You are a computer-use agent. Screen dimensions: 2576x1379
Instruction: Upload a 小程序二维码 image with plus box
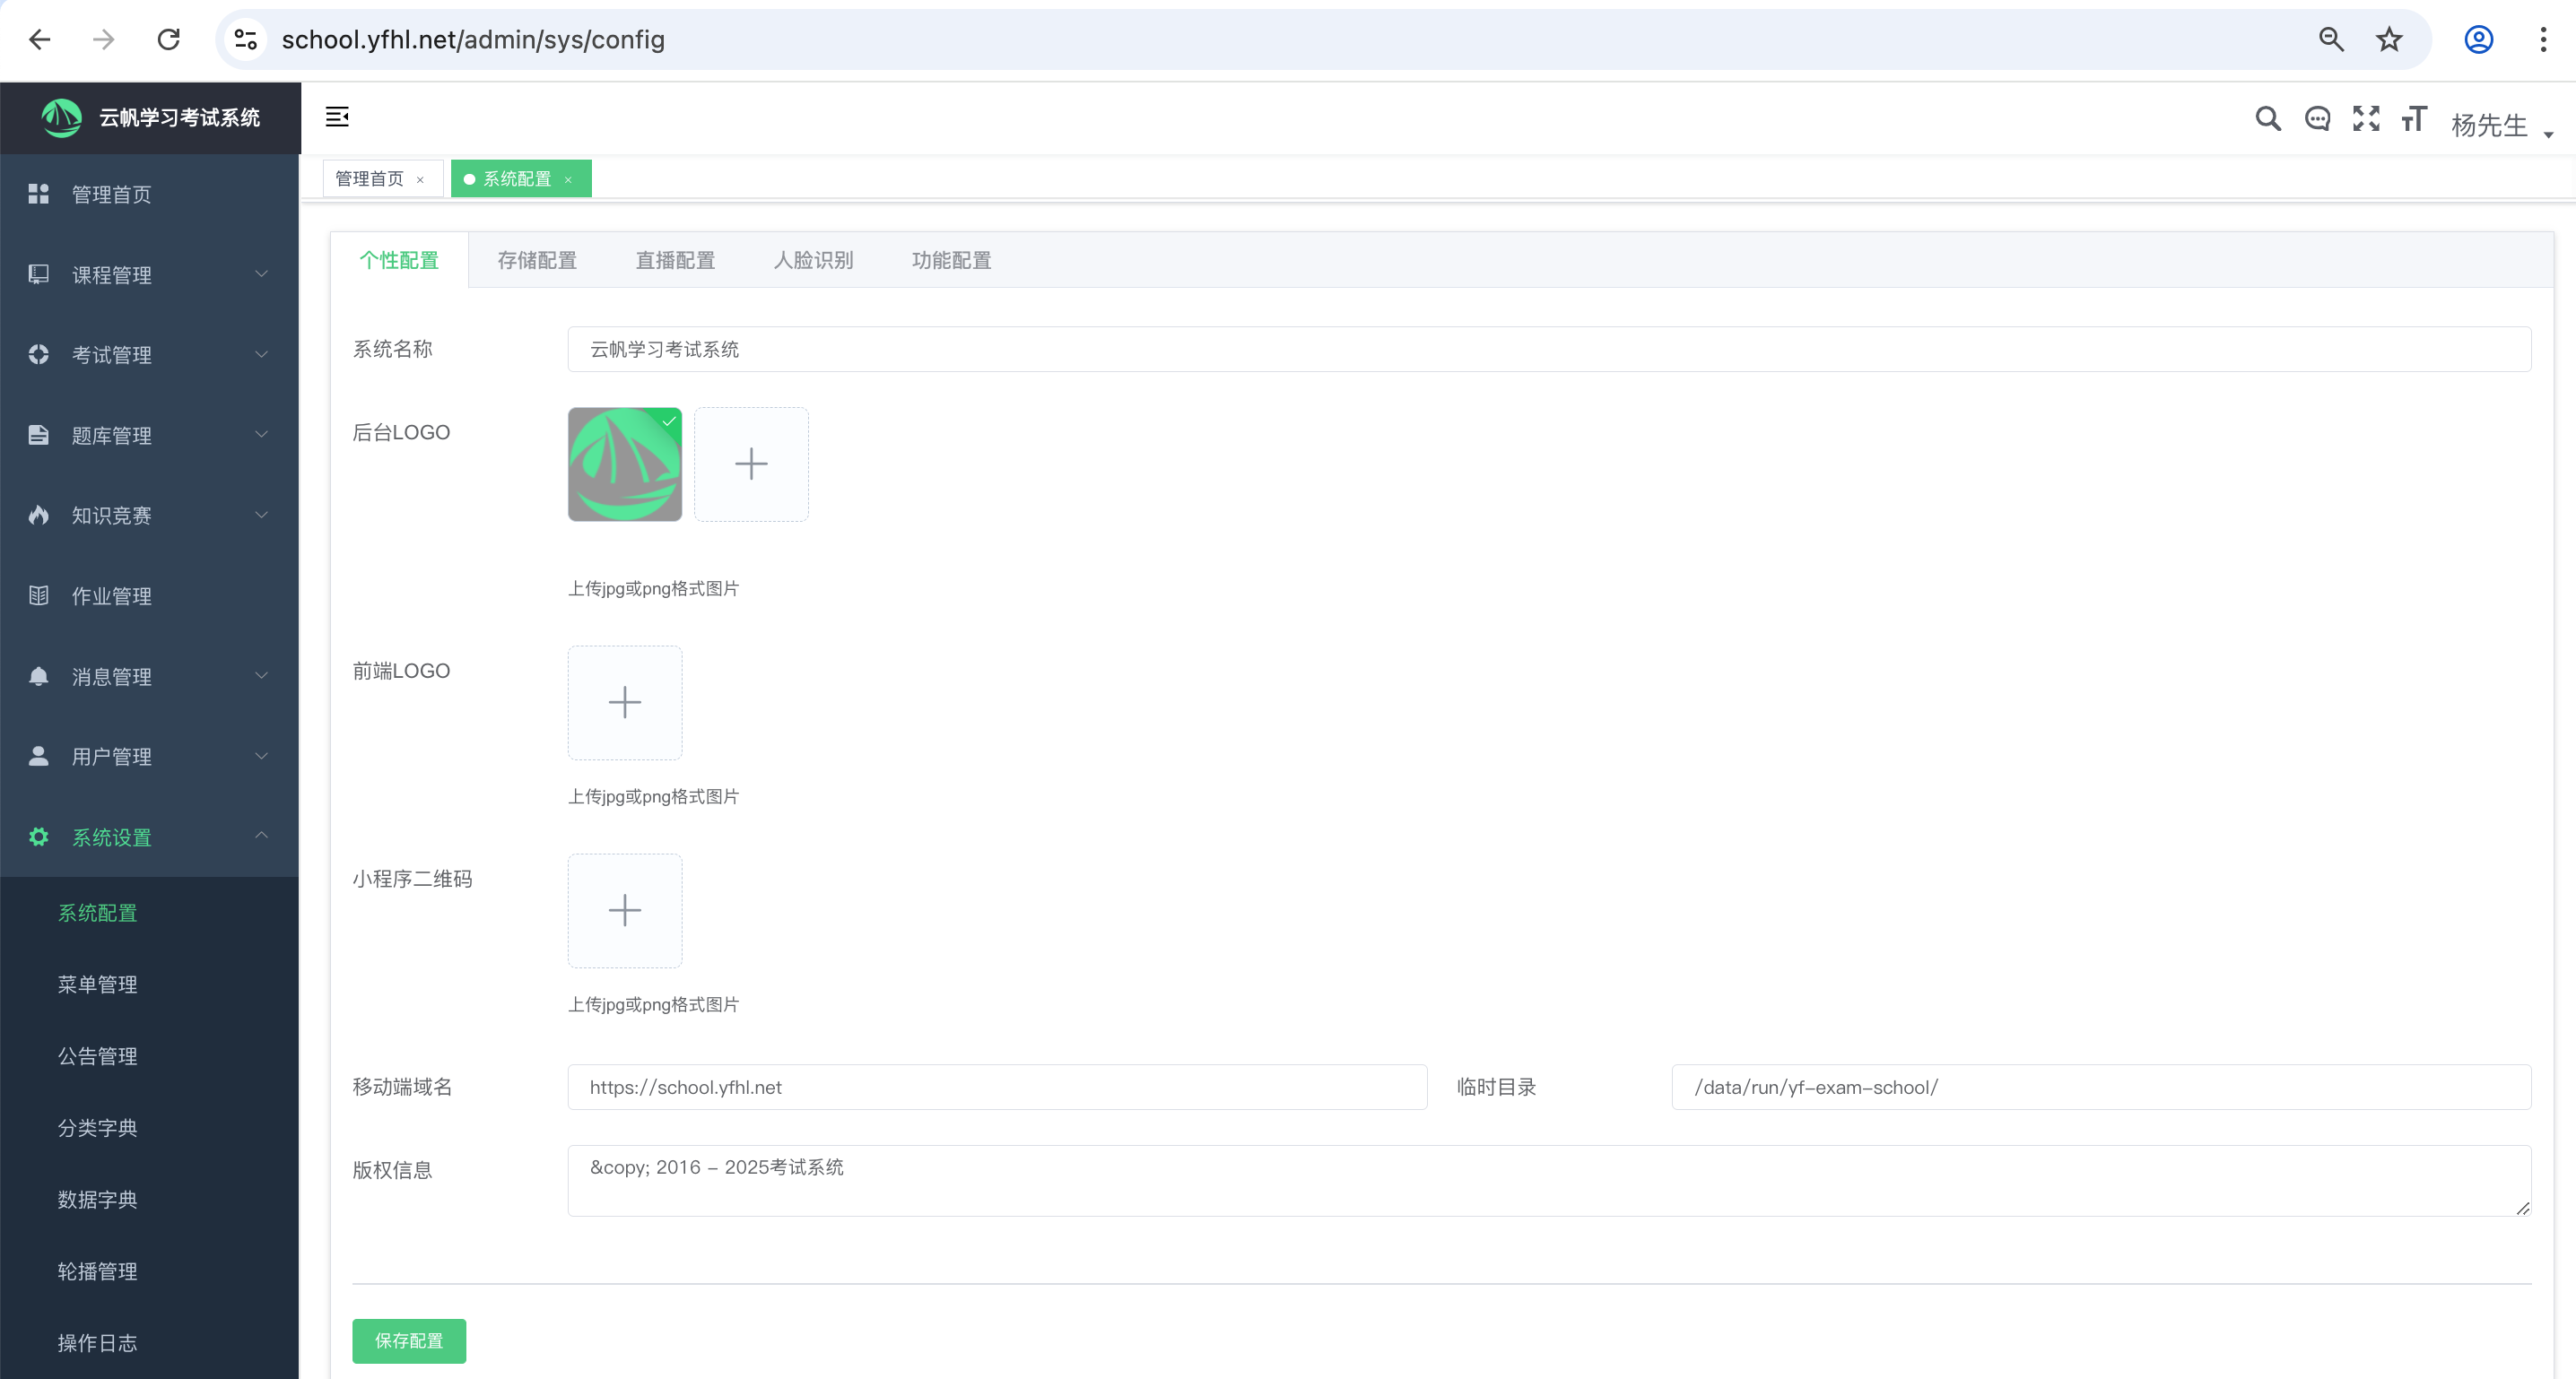click(x=625, y=910)
